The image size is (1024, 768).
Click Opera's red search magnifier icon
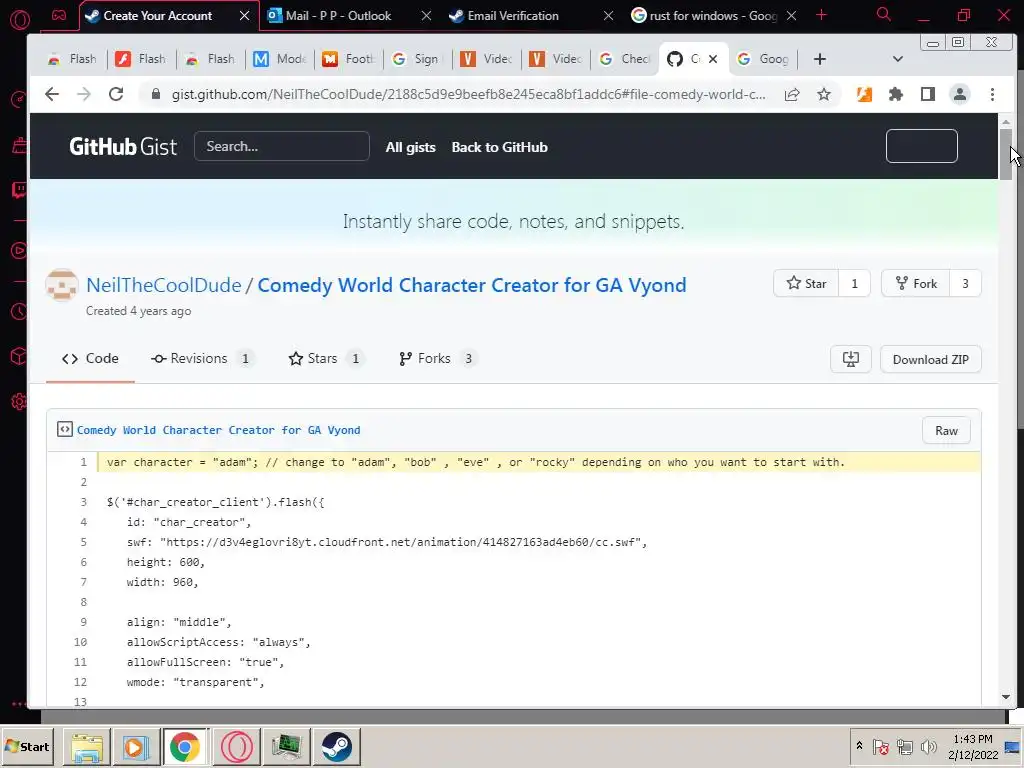[884, 14]
